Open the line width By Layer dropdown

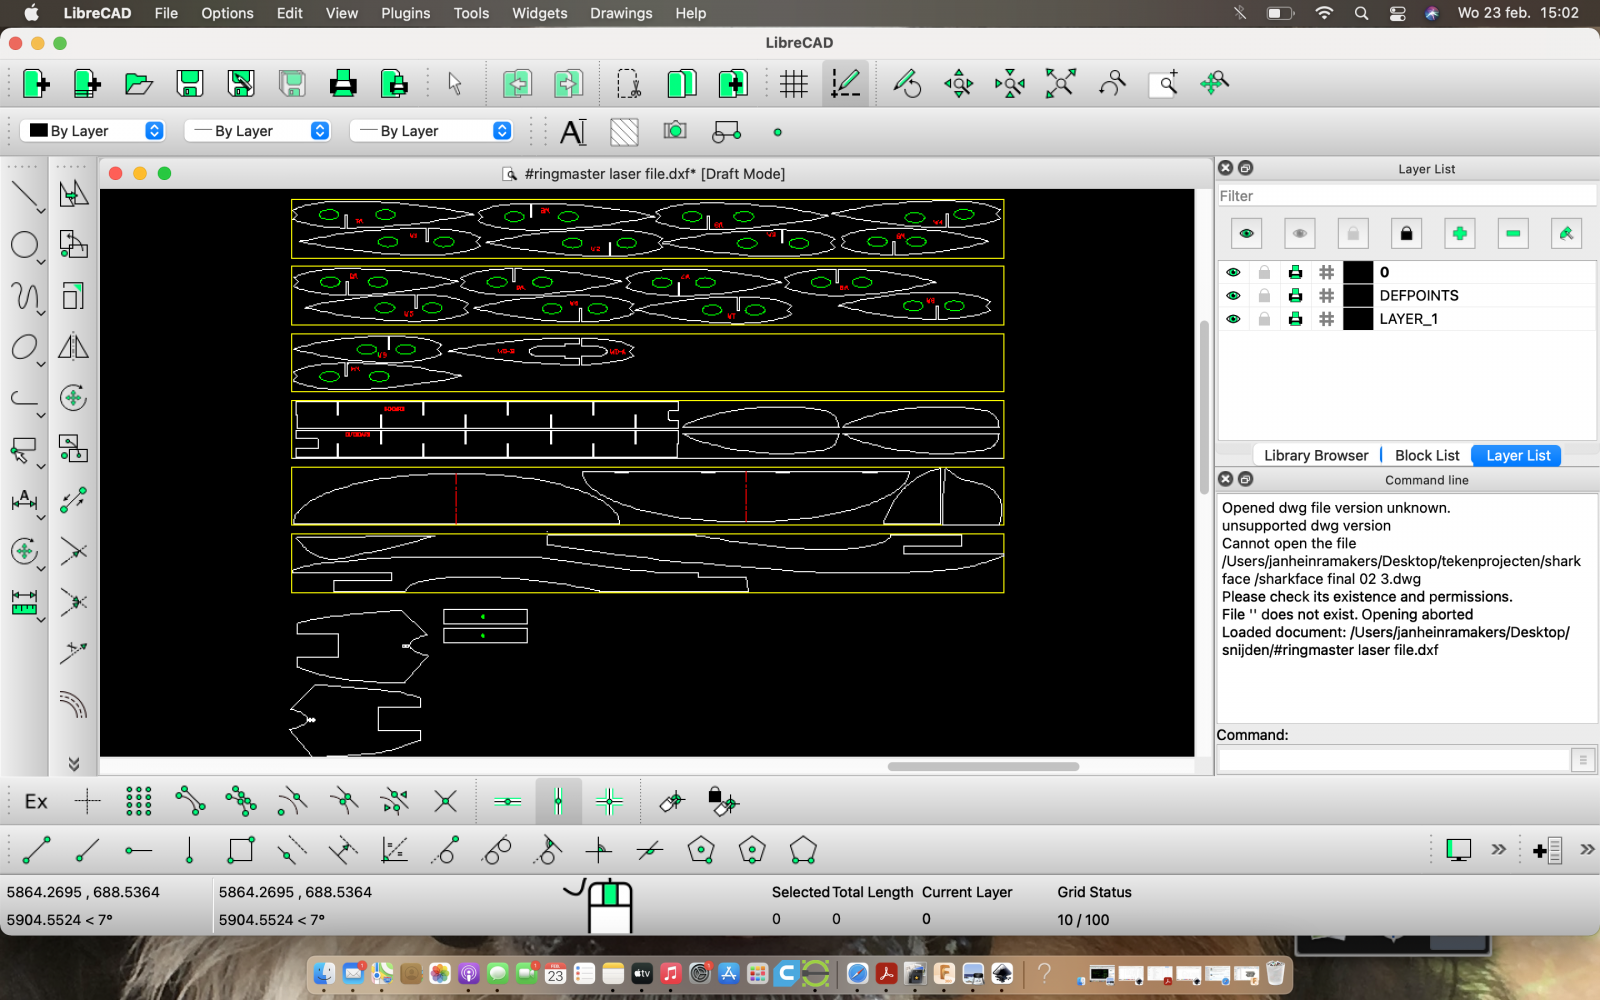click(257, 131)
